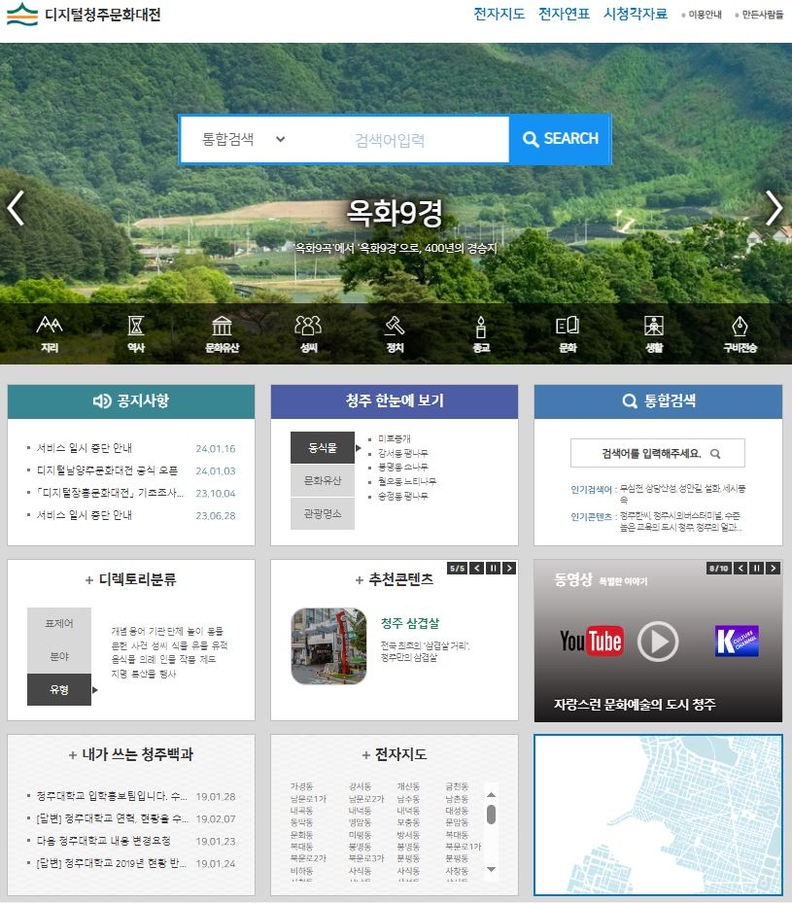Pause the 동영상 video carousel
792x903 pixels.
pyautogui.click(x=756, y=568)
